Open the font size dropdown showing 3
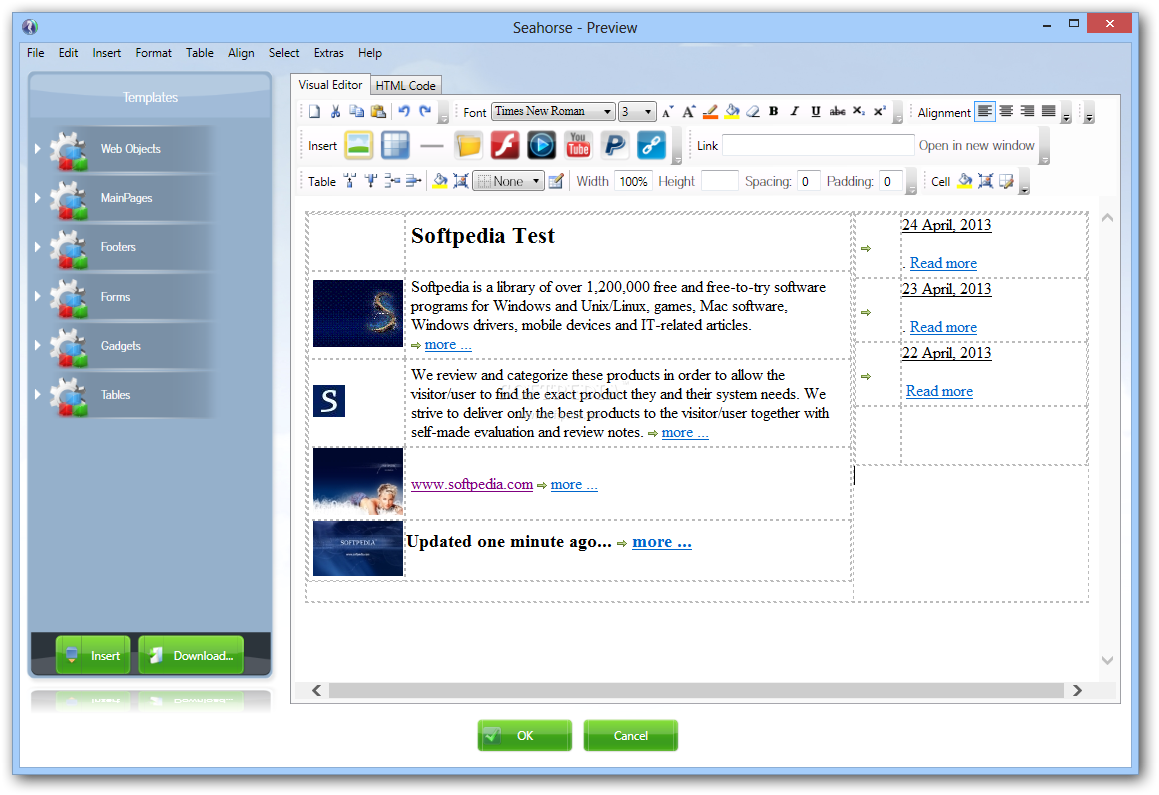Image resolution: width=1159 pixels, height=795 pixels. (x=637, y=112)
